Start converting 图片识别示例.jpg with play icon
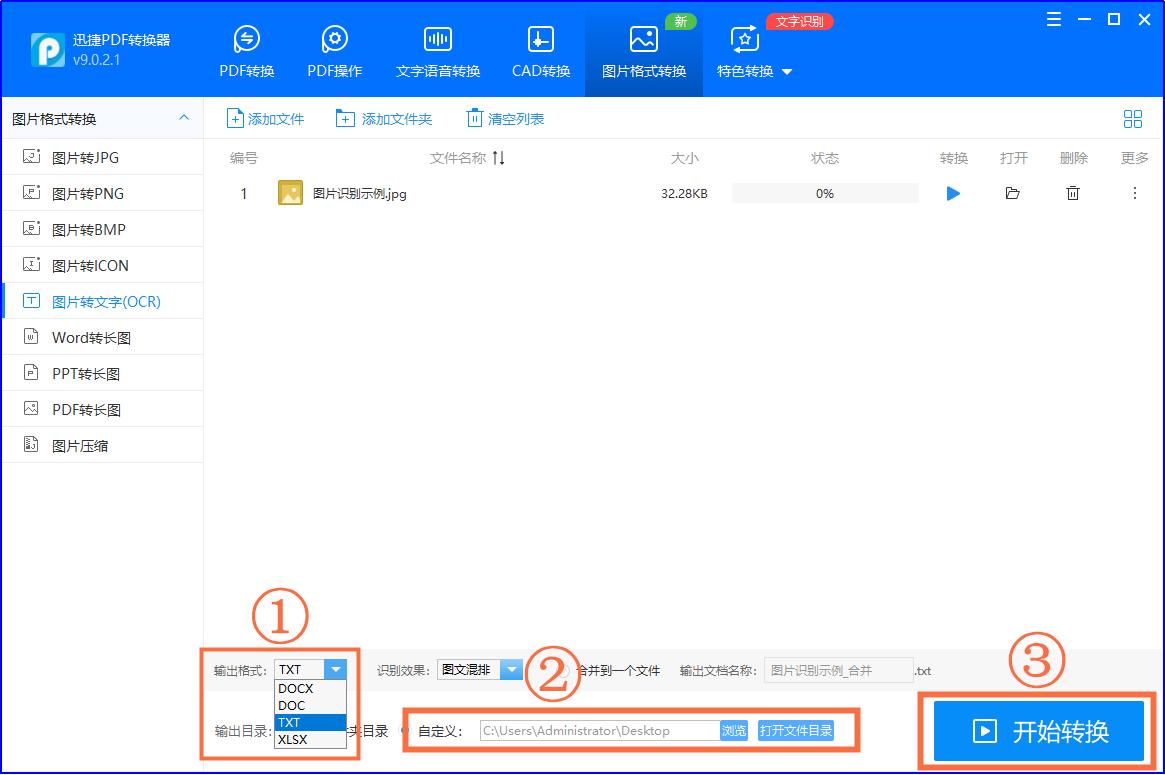The width and height of the screenshot is (1165, 775). pos(953,194)
